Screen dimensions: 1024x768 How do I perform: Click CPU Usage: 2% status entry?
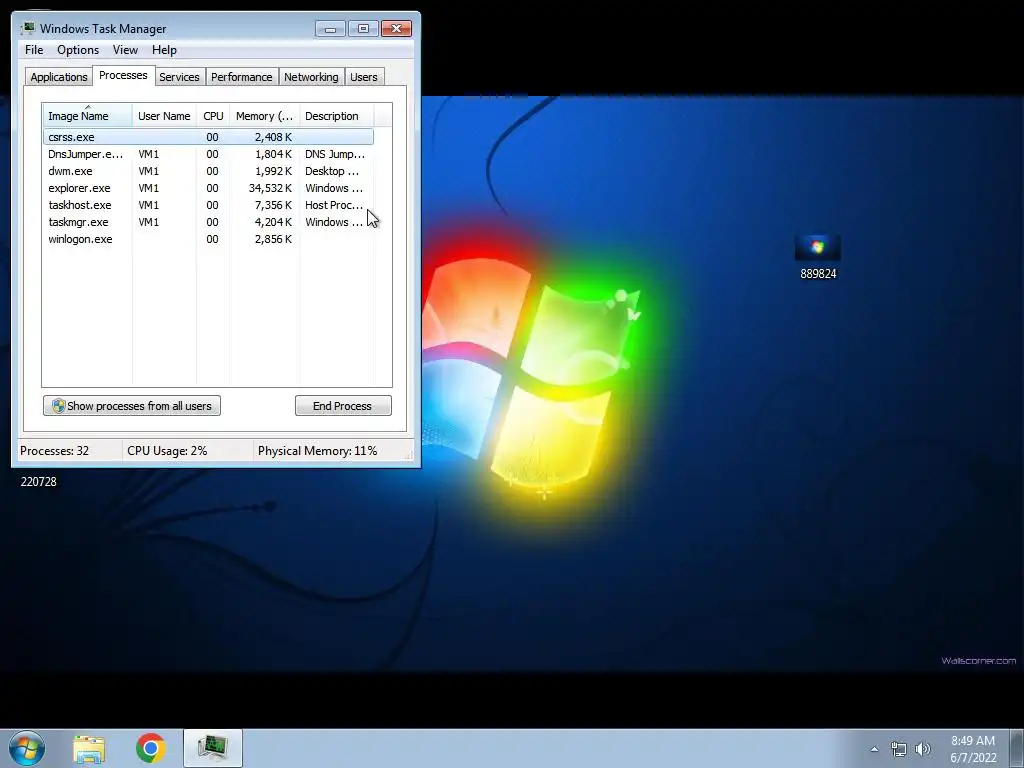[167, 451]
